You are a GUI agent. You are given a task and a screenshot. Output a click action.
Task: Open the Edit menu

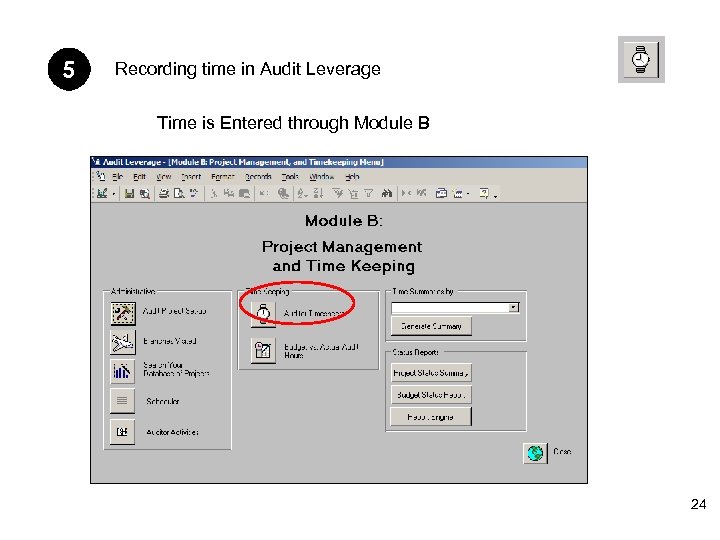(x=140, y=176)
